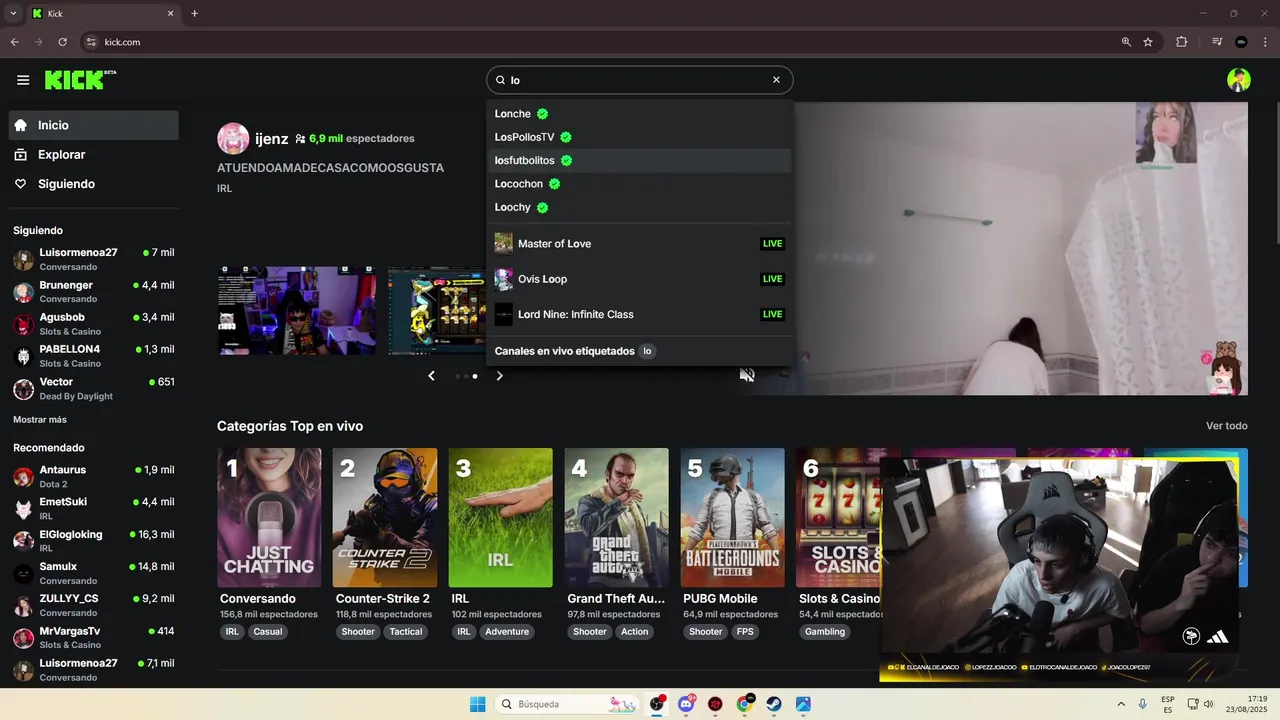Open Steam from the taskbar

(774, 704)
